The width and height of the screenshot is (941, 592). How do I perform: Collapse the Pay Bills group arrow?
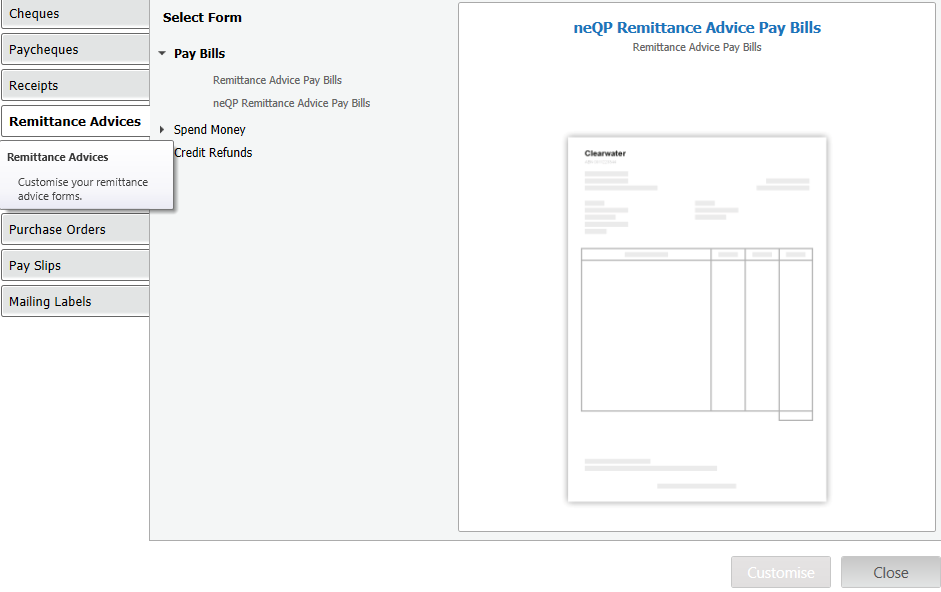[x=162, y=53]
